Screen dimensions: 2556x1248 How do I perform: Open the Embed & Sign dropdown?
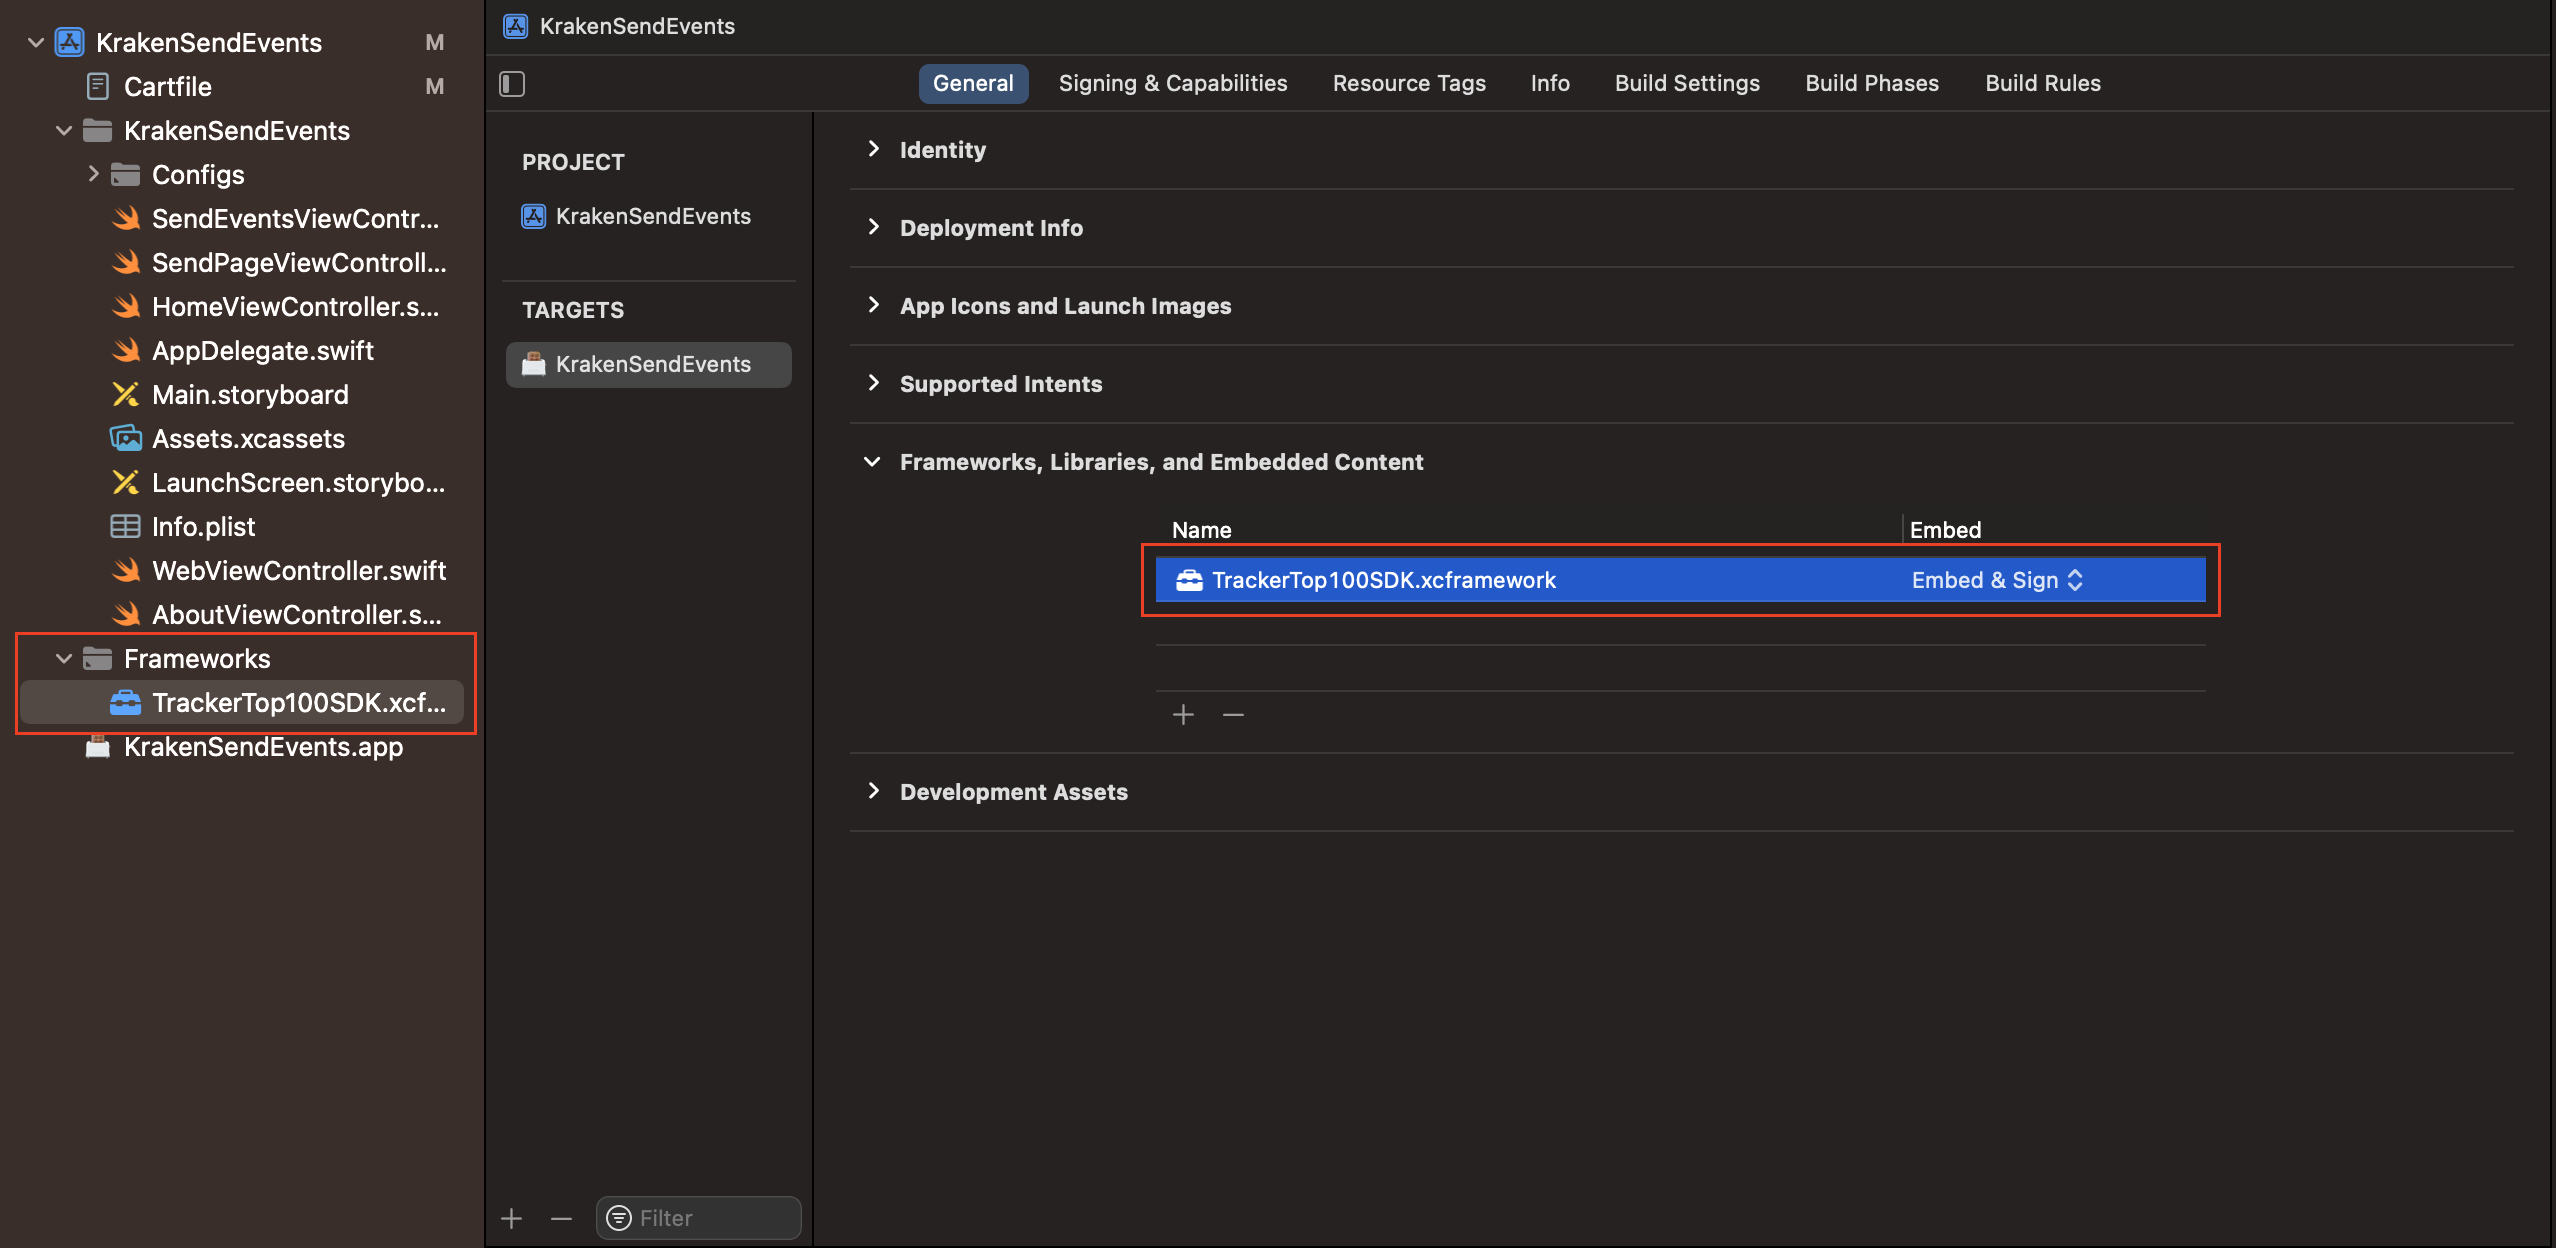[x=1996, y=580]
